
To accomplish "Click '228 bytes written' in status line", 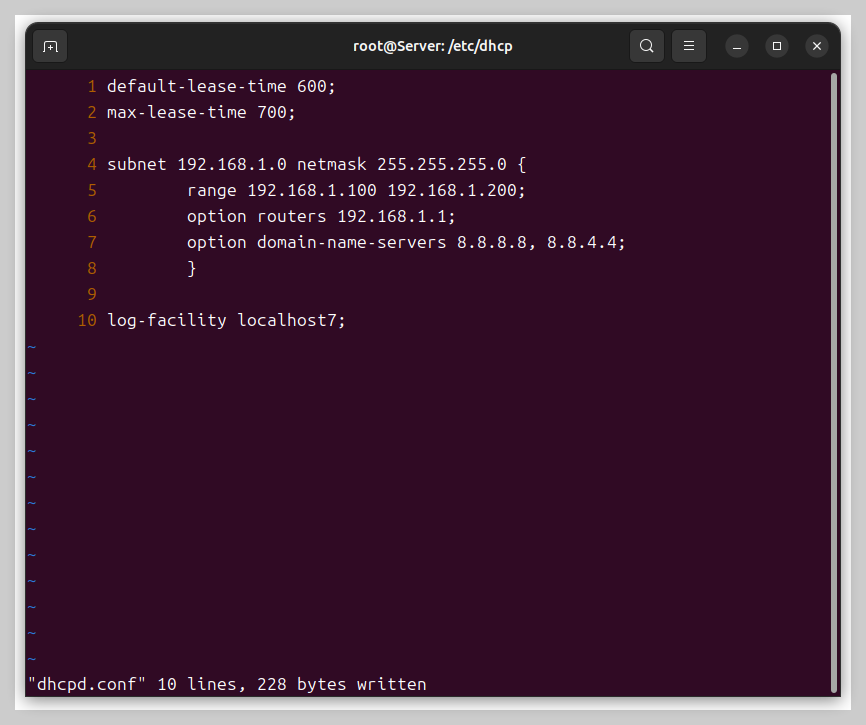I will [x=341, y=685].
